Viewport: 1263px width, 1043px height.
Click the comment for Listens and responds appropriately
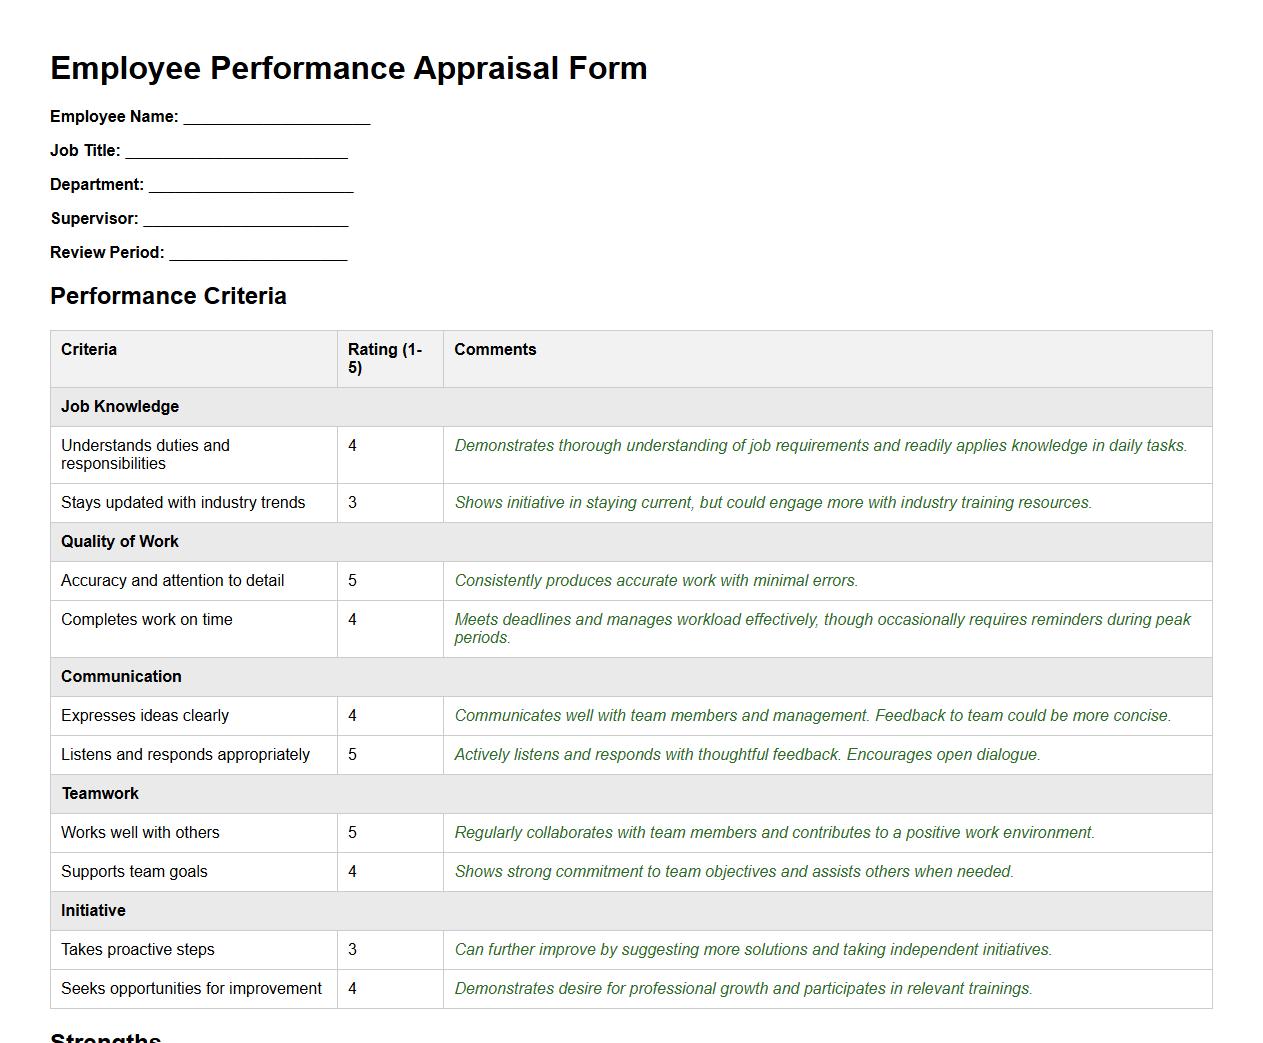(747, 754)
